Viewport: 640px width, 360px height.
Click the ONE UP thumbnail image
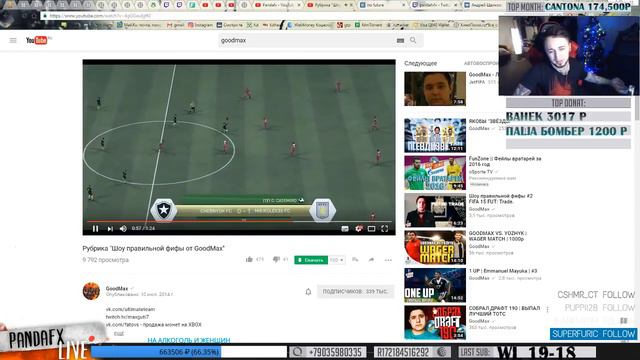click(x=435, y=285)
